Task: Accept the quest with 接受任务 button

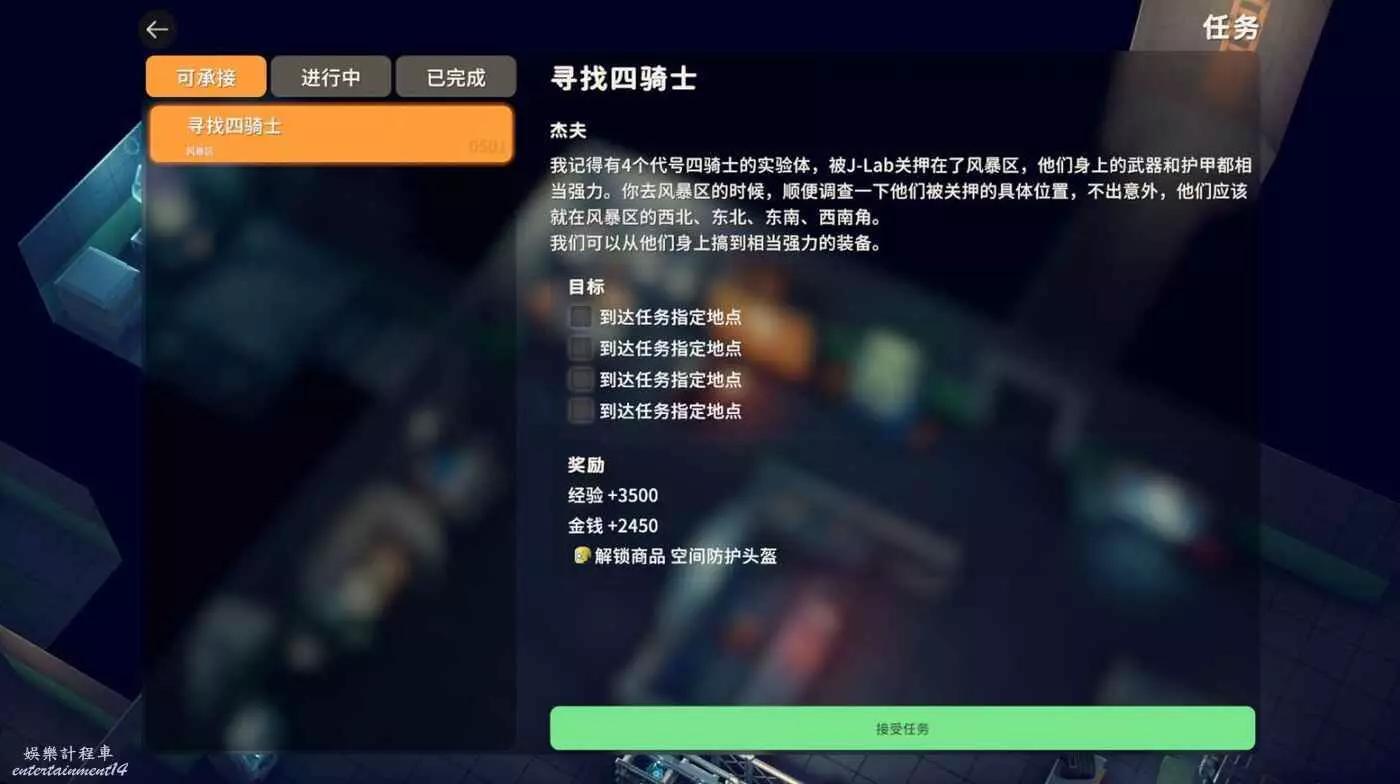Action: pos(902,728)
